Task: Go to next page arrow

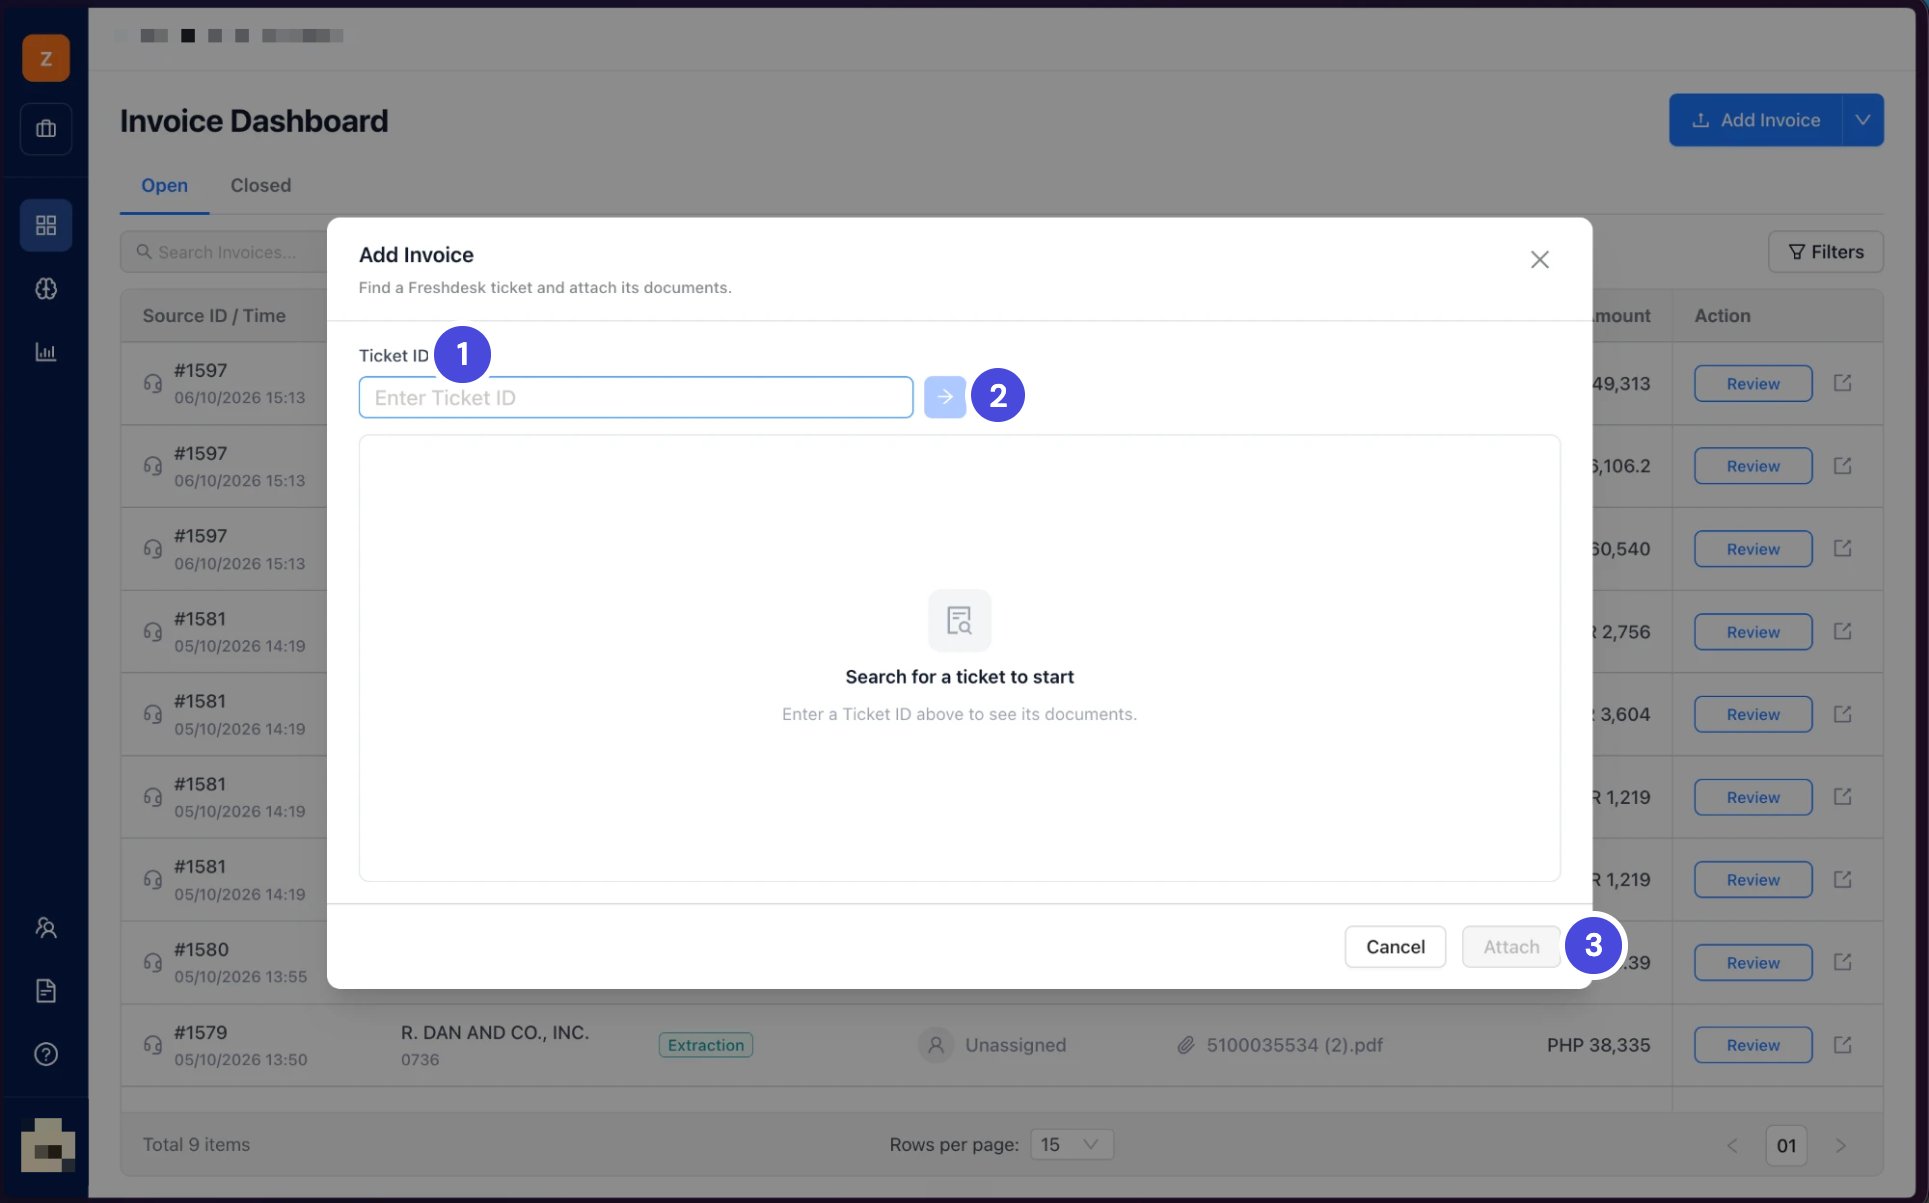Action: (x=1840, y=1146)
